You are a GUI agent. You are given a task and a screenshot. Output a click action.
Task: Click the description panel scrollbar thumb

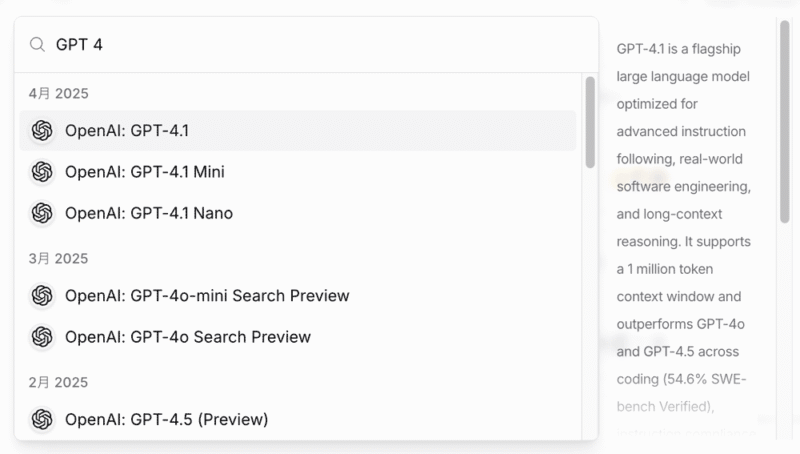coord(785,121)
